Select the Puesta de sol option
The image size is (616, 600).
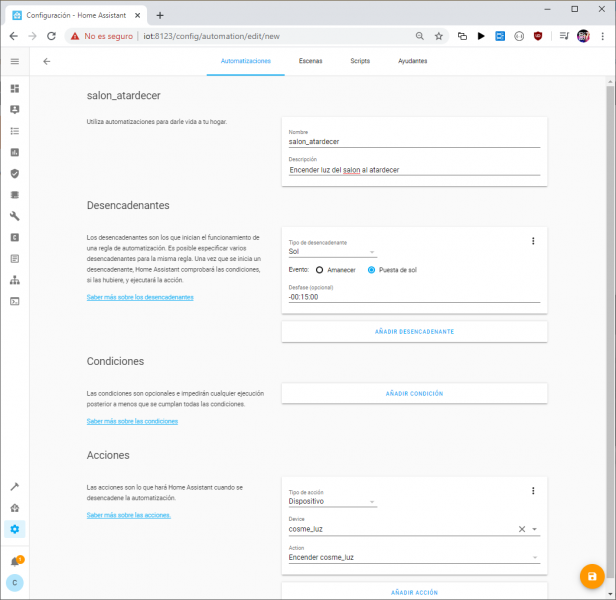point(372,269)
